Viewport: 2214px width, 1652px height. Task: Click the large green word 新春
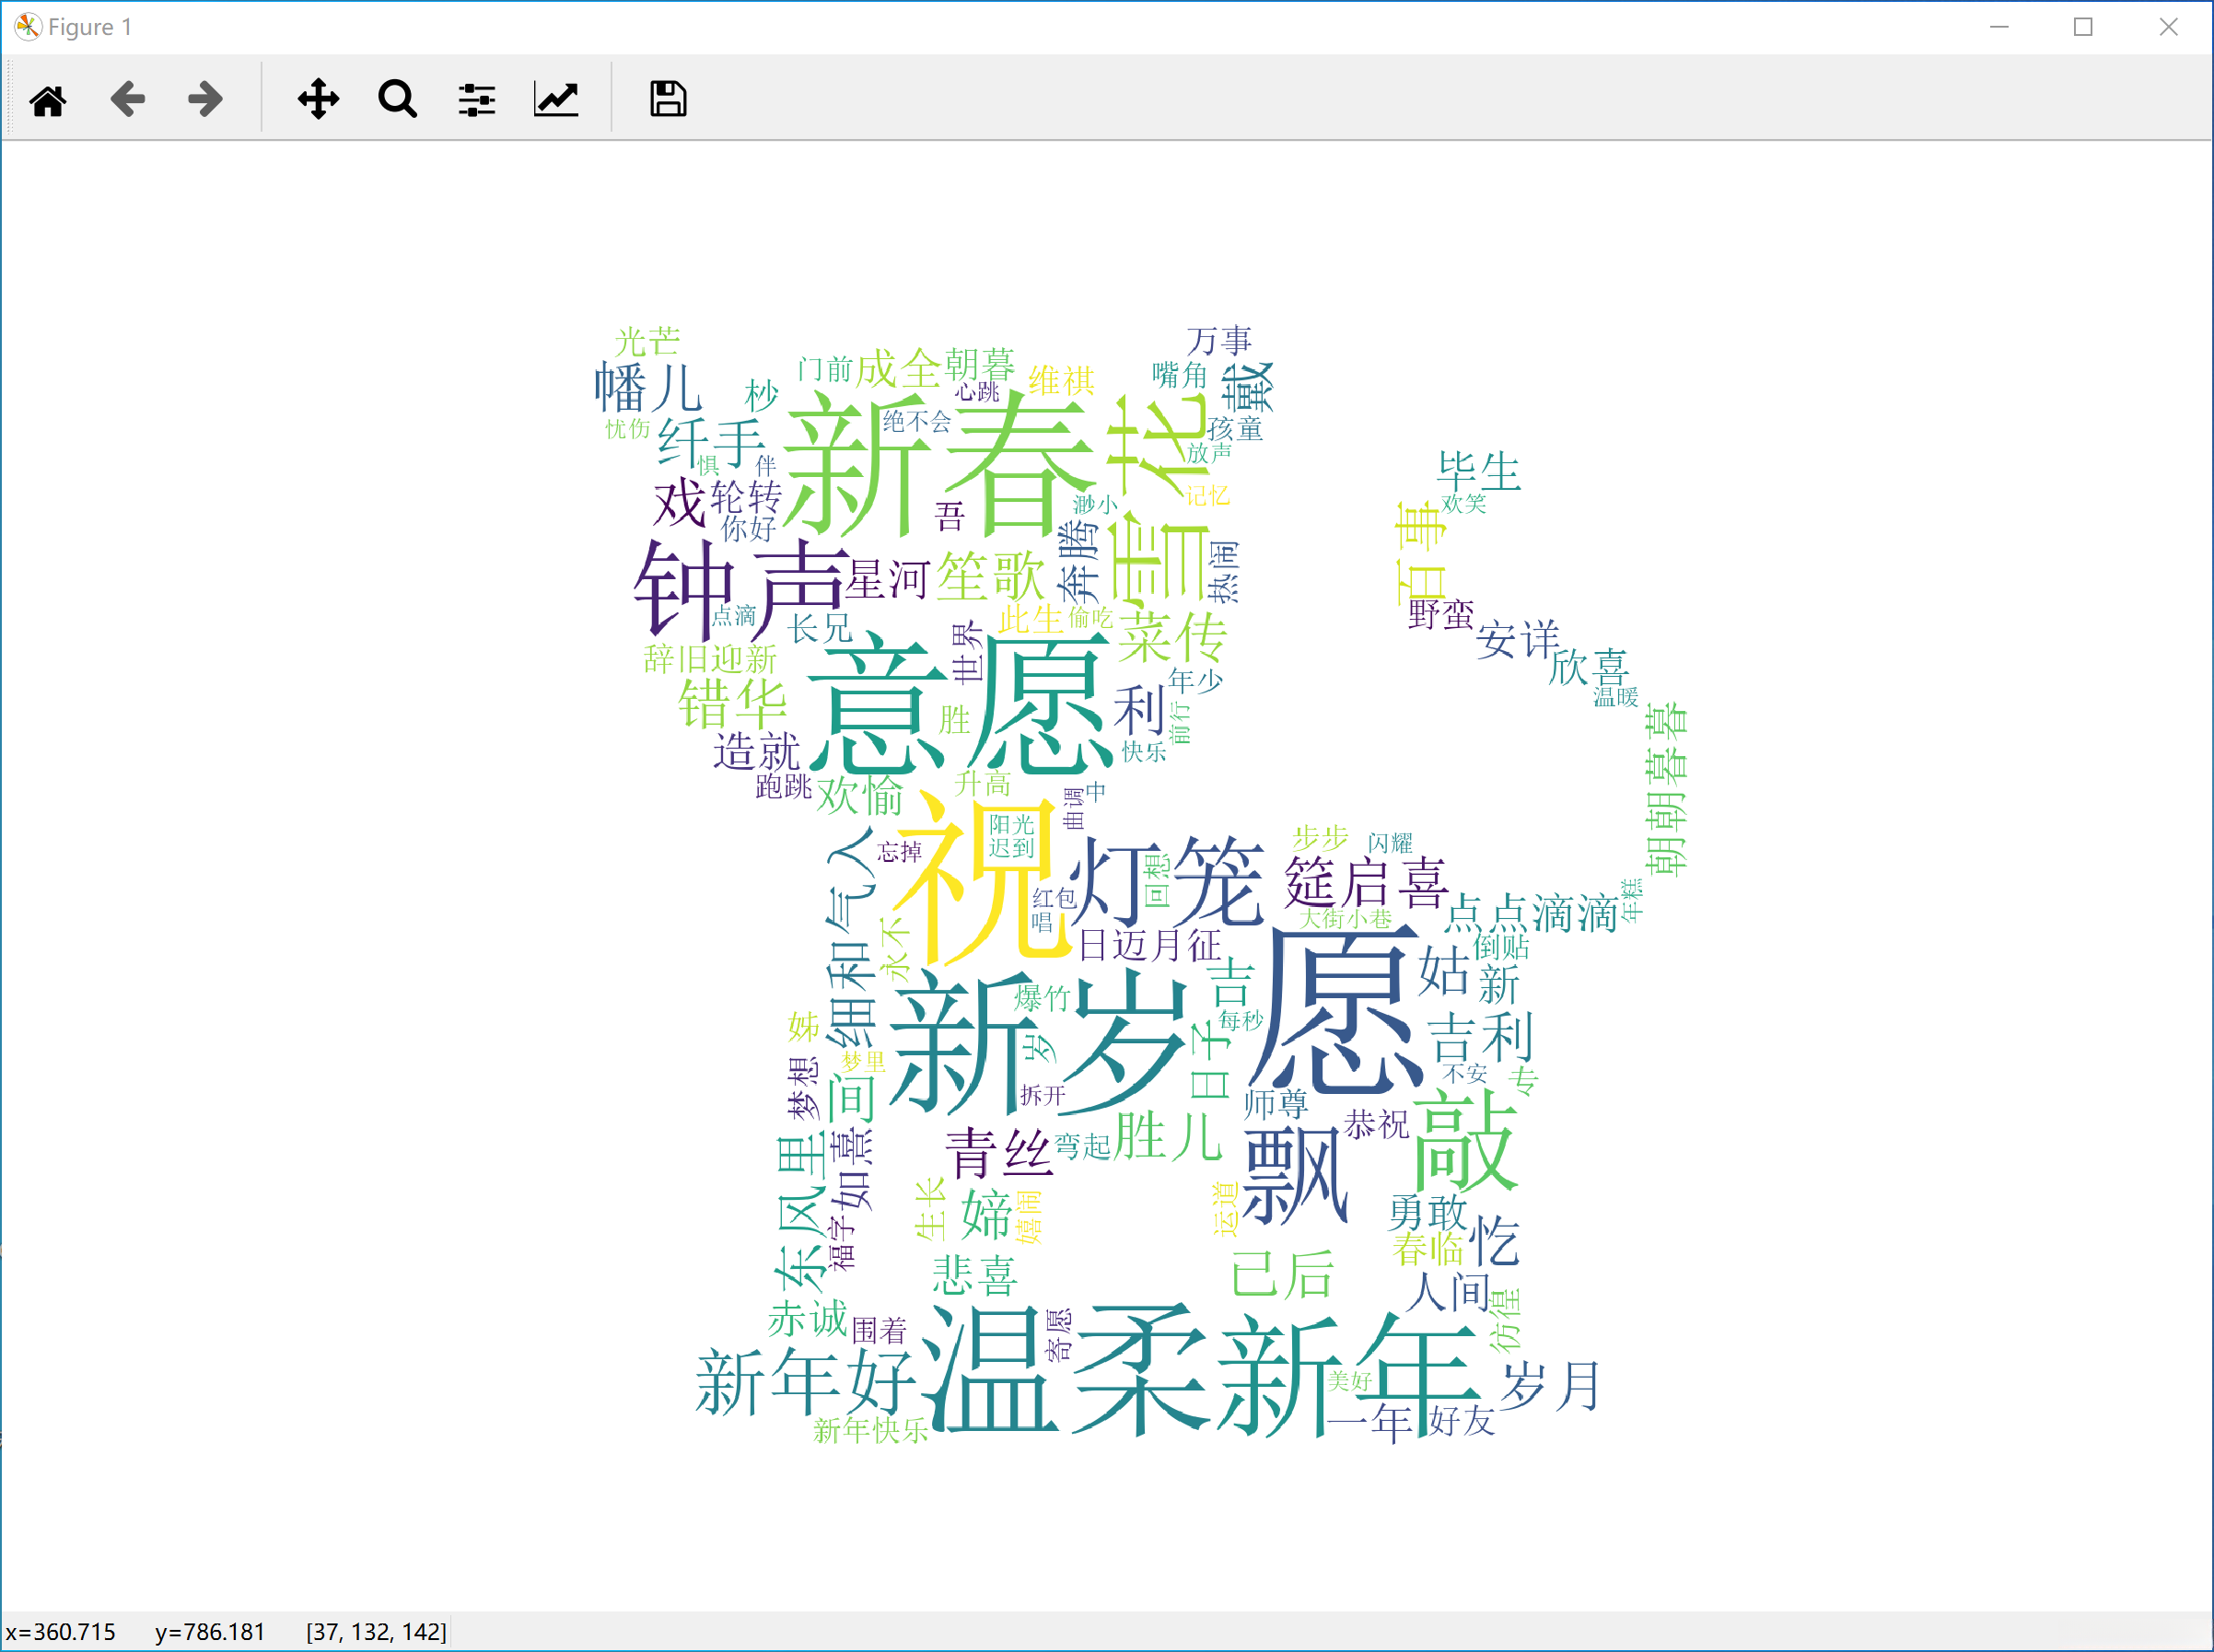click(940, 460)
